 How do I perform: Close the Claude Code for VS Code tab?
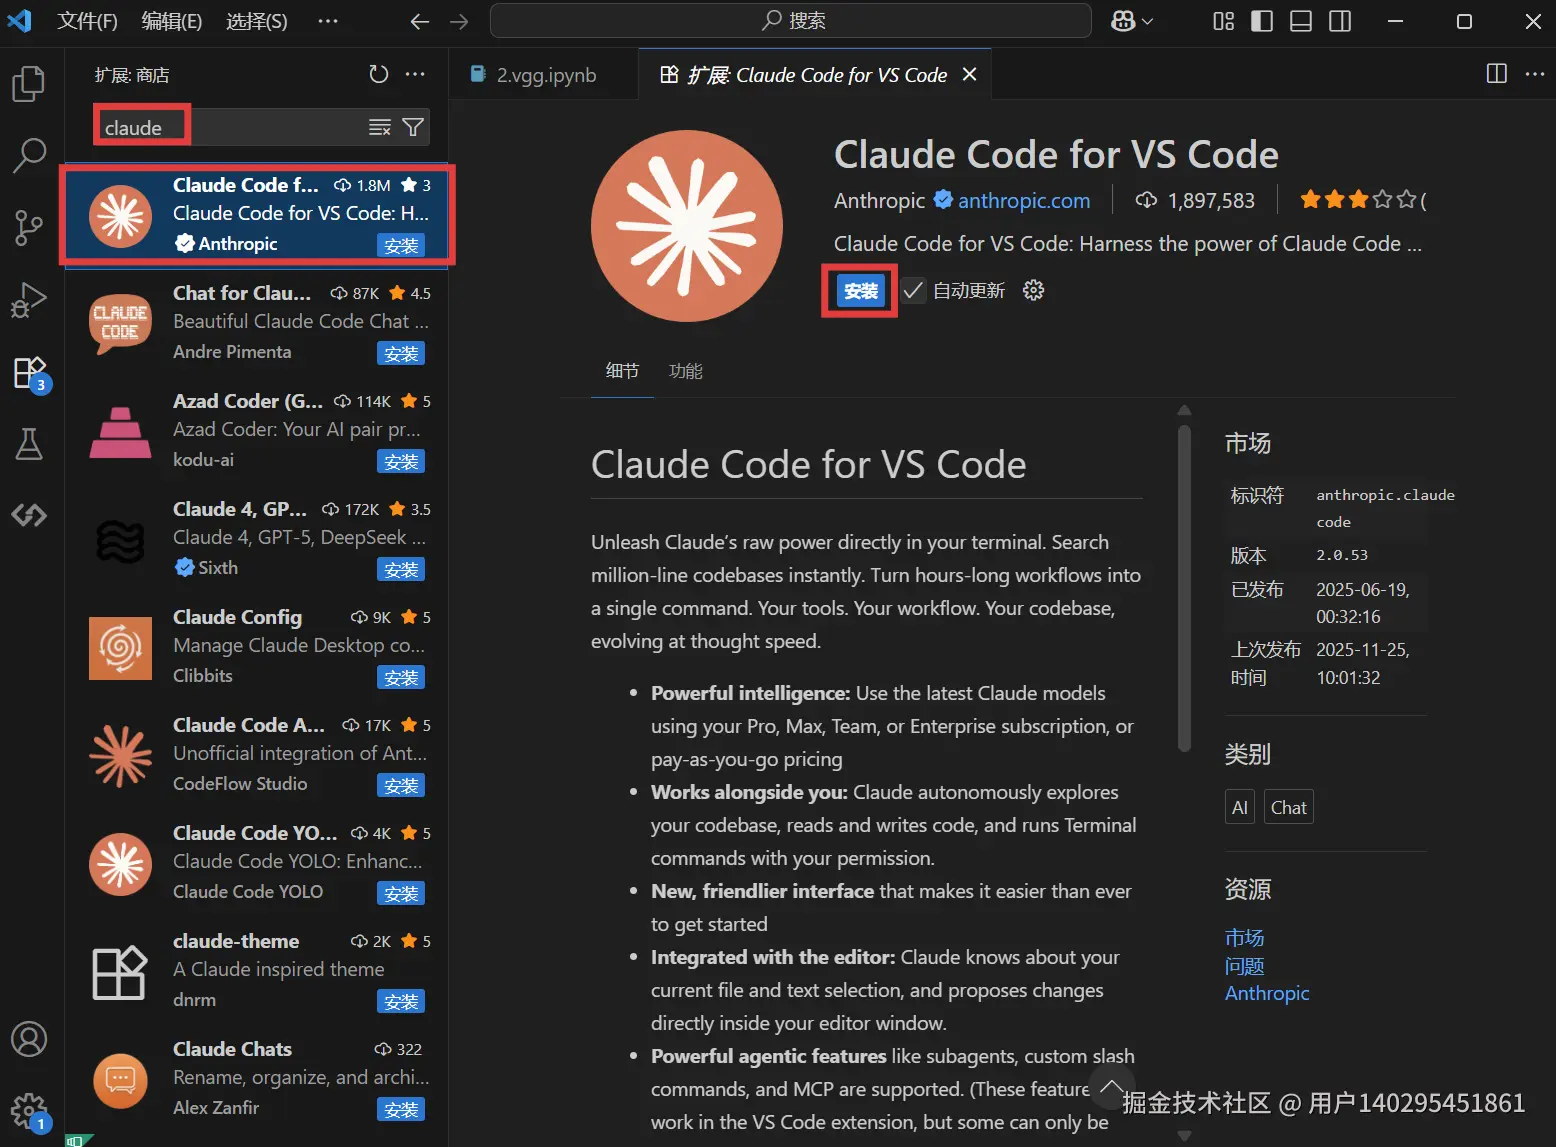coord(969,75)
